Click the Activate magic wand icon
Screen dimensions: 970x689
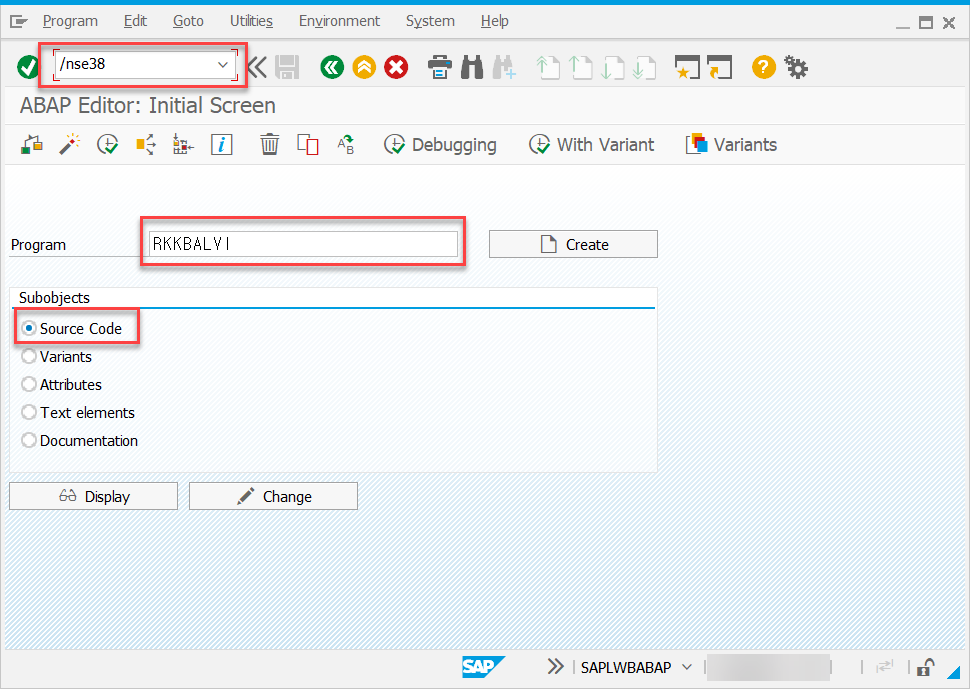pos(70,144)
